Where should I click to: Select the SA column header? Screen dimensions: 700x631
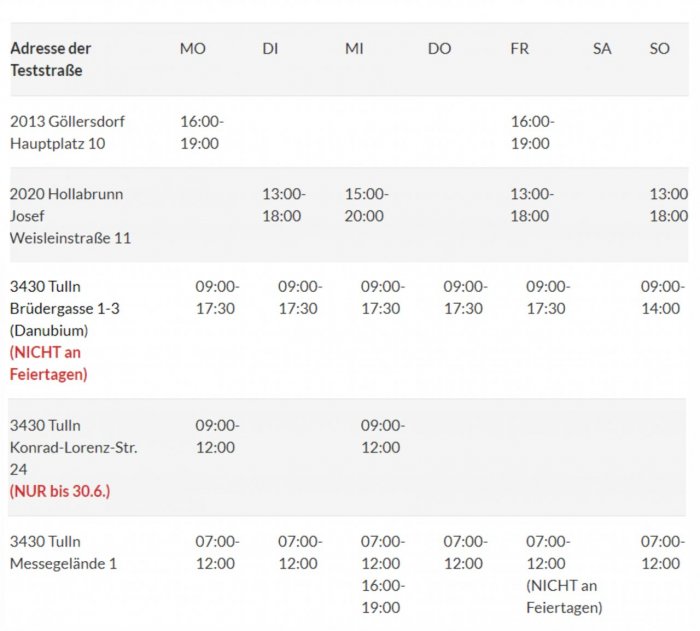coord(602,48)
